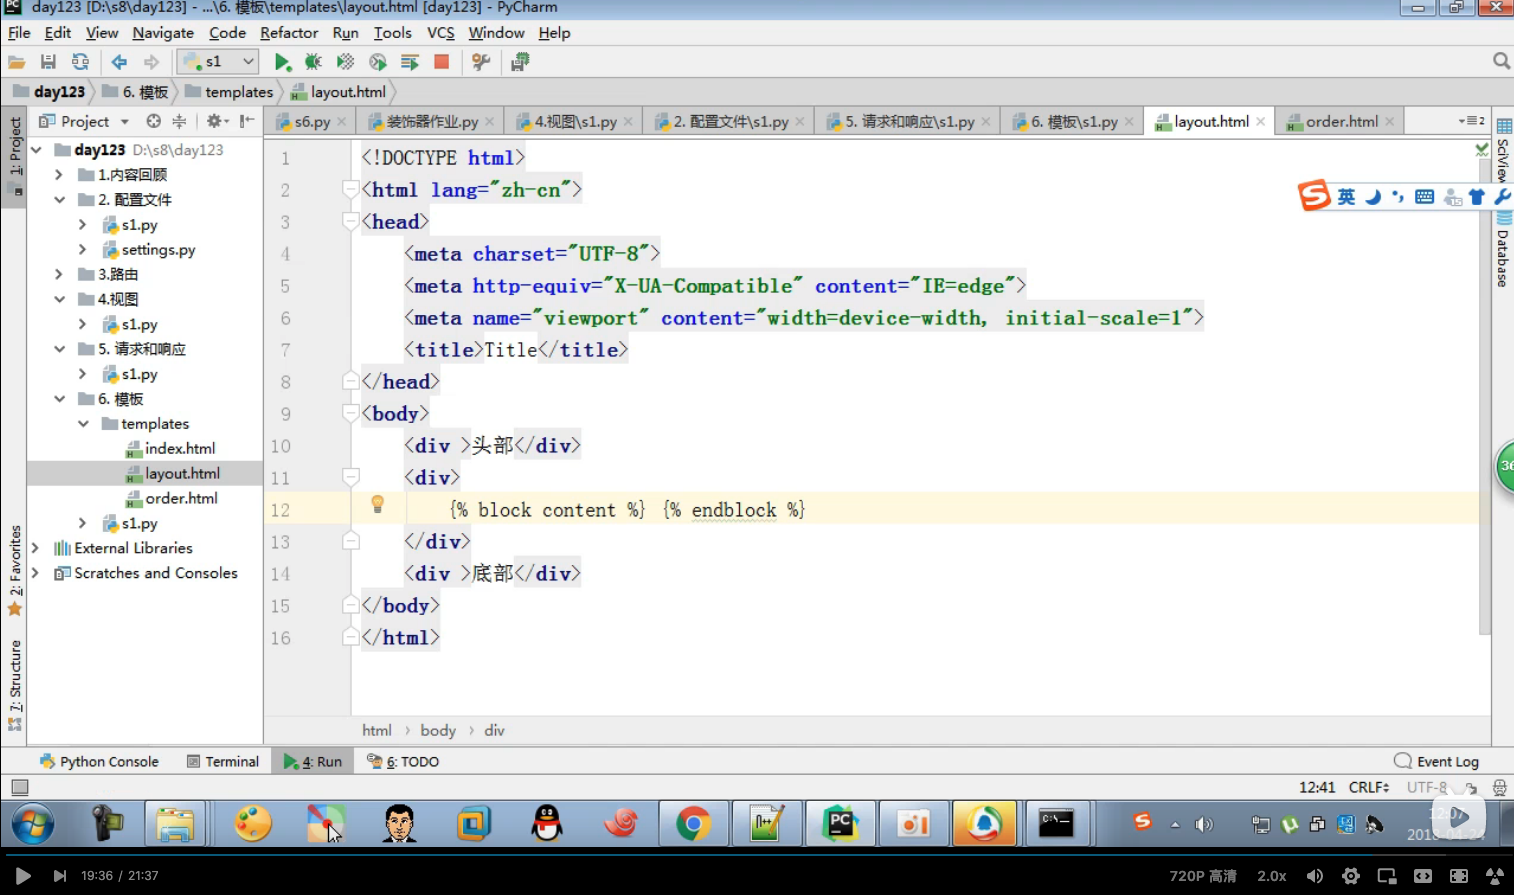Viewport: 1514px width, 895px height.
Task: Click the scroll-from-source target icon in Project panel
Action: [x=153, y=121]
